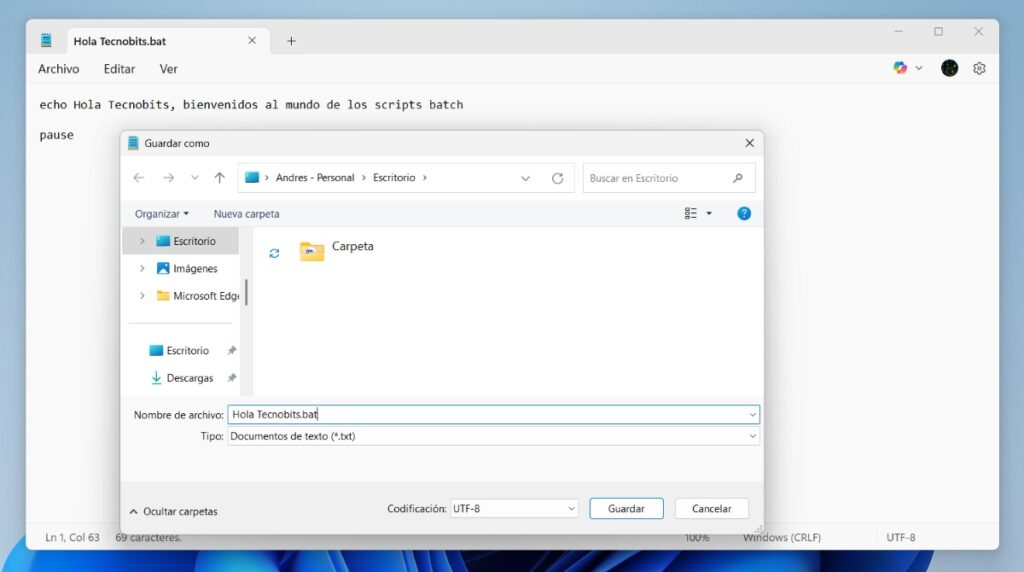Click the Nombre de archivo input field
The width and height of the screenshot is (1024, 572).
point(485,414)
